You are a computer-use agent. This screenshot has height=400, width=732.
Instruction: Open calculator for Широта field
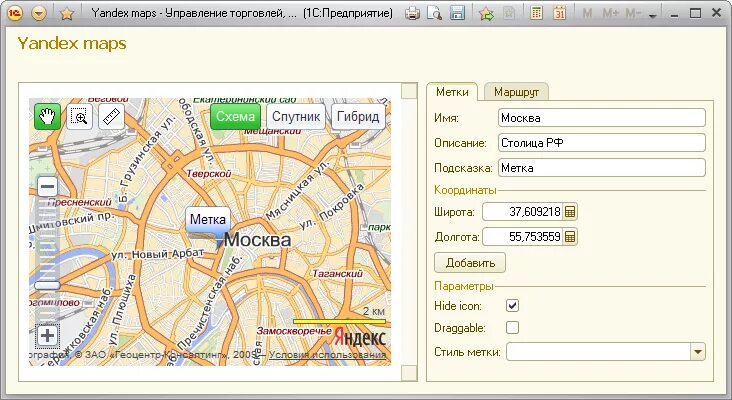[x=570, y=212]
